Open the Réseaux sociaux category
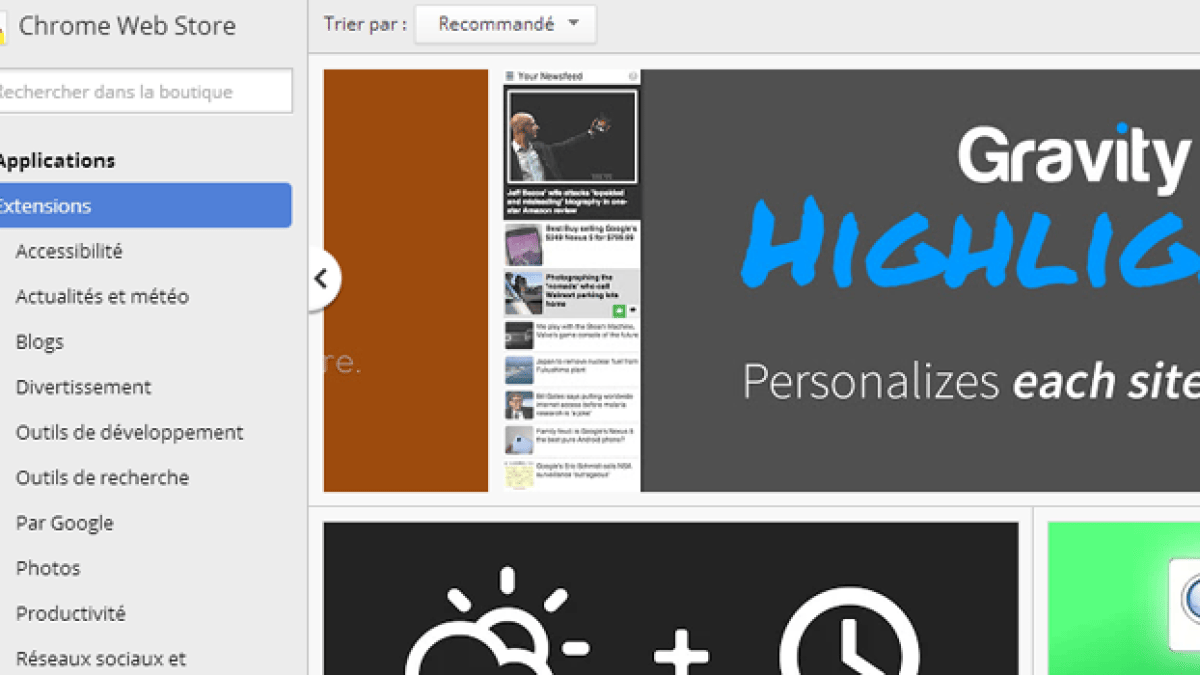Image resolution: width=1200 pixels, height=675 pixels. (x=101, y=658)
